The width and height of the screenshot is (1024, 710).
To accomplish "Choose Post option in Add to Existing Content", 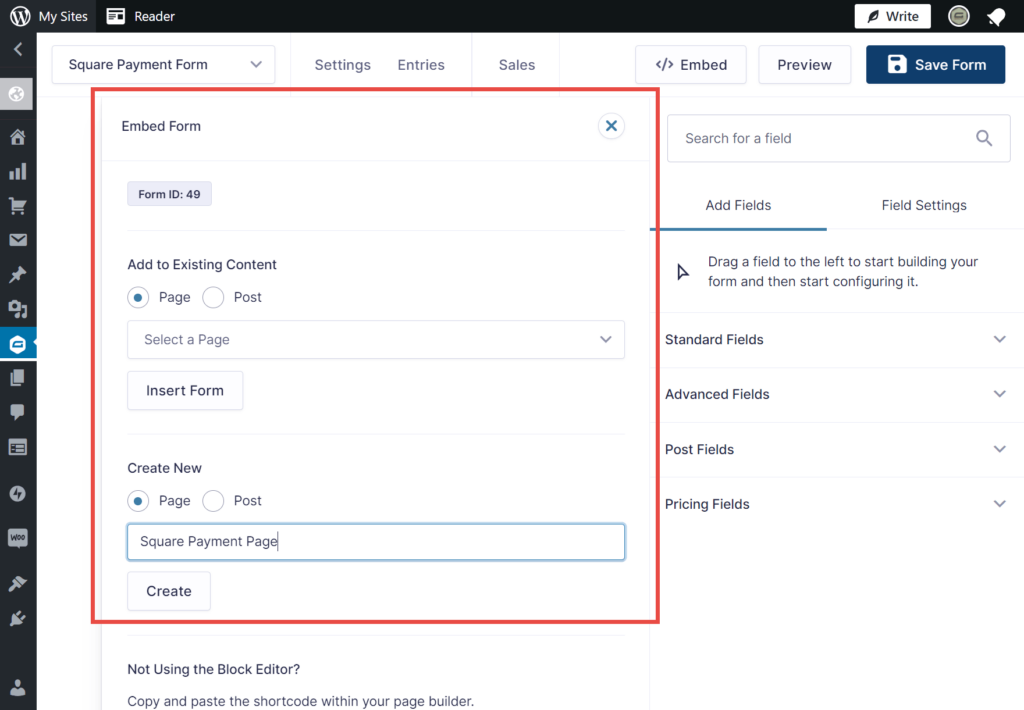I will coord(212,297).
